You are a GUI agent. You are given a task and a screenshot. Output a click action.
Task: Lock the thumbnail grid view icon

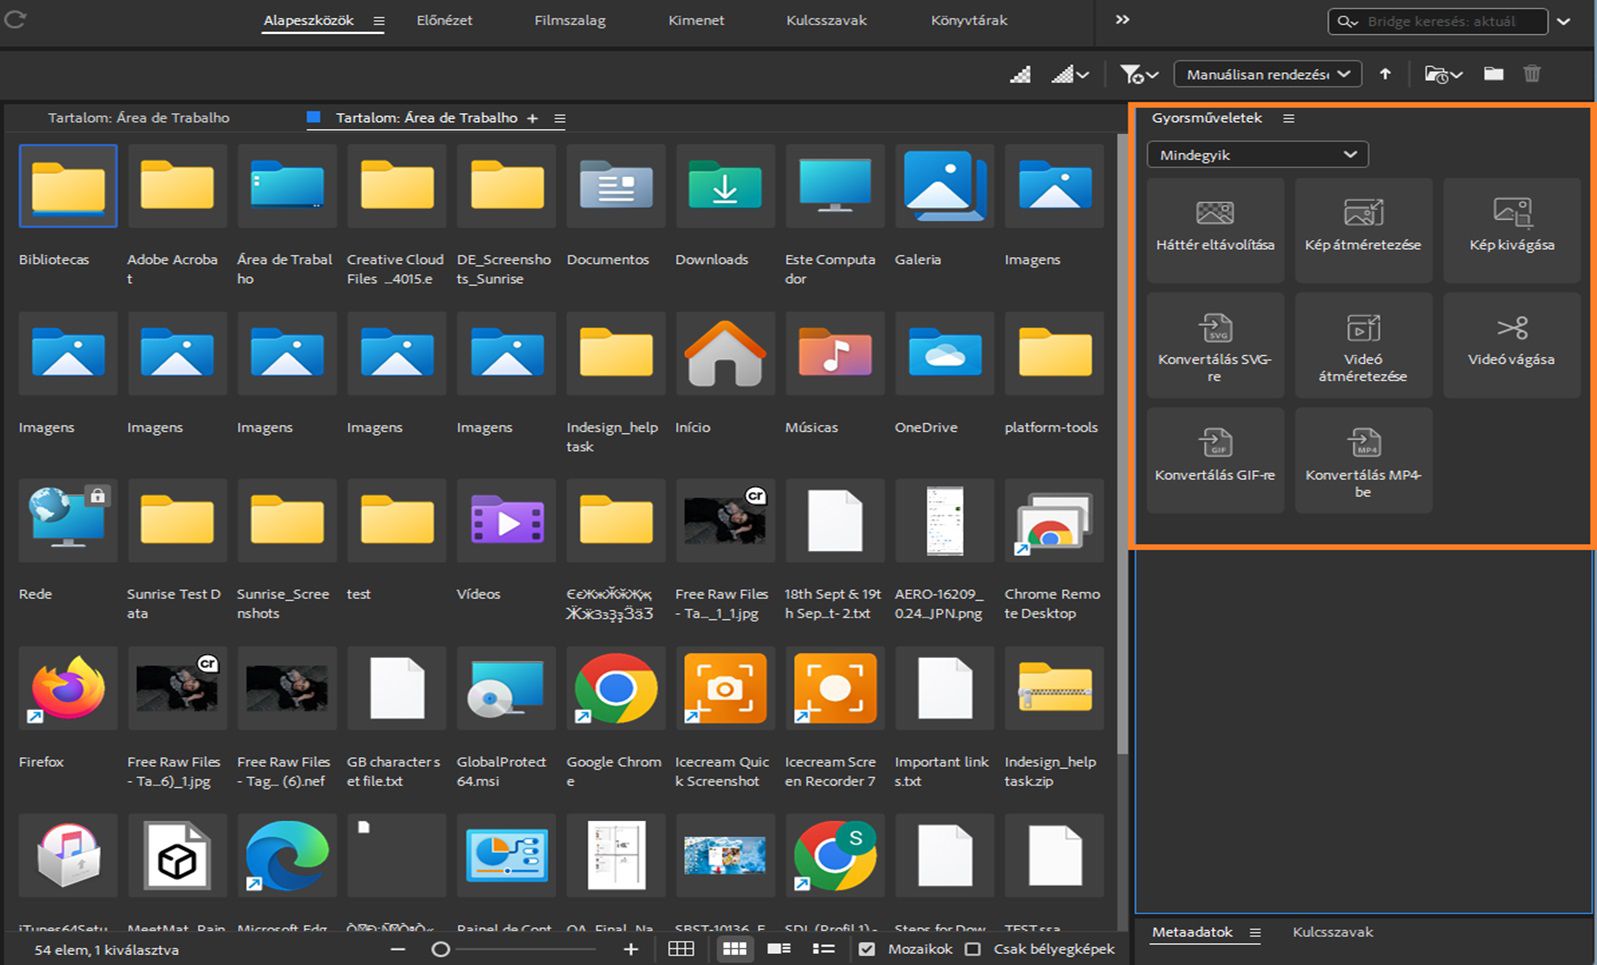click(x=681, y=949)
